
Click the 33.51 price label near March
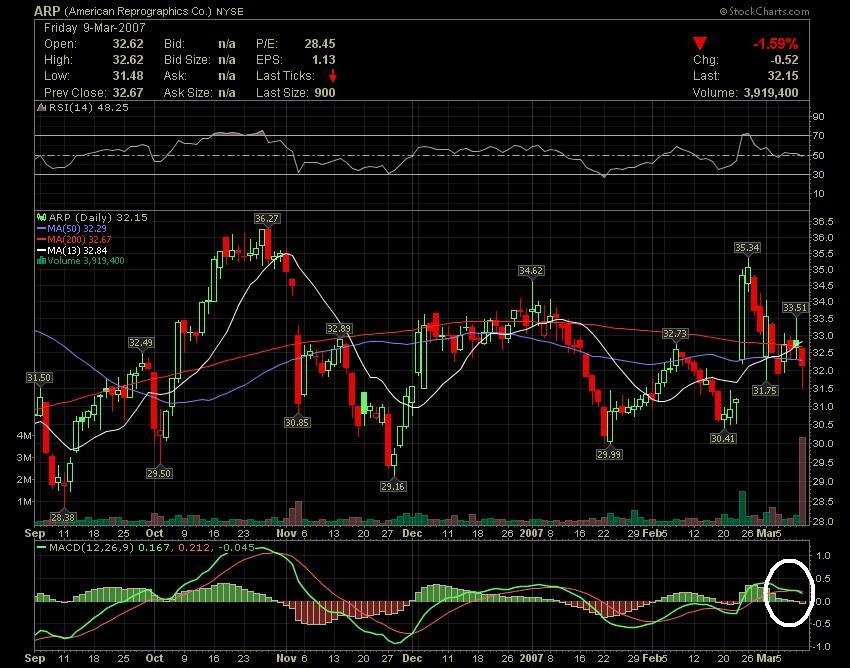(x=795, y=307)
